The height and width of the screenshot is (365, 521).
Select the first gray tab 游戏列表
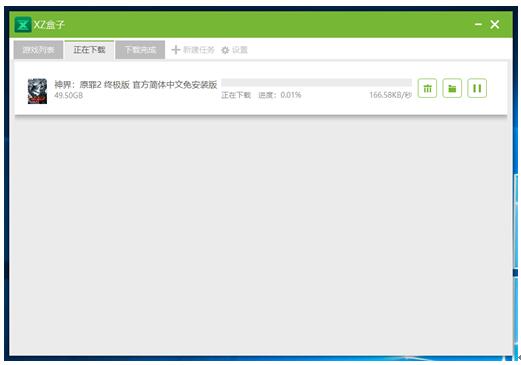click(x=38, y=50)
